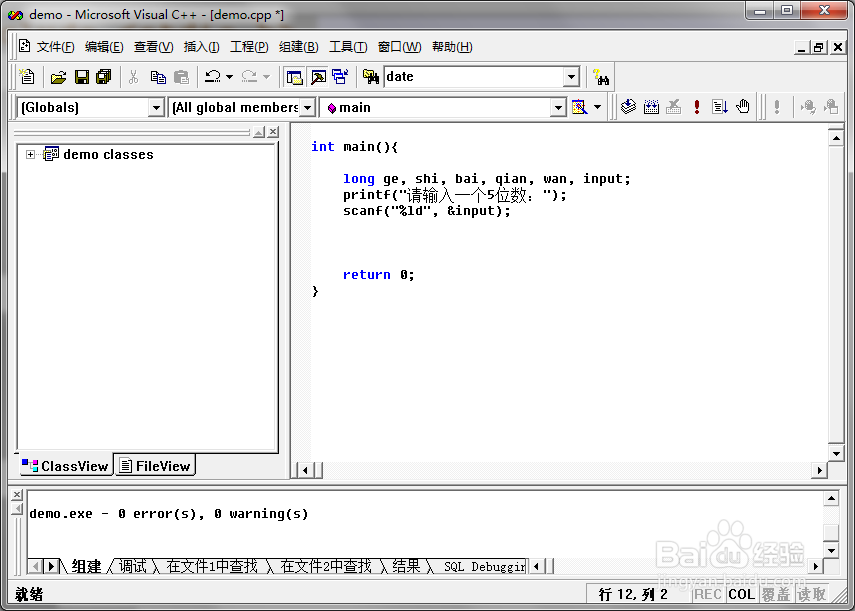Open the (Globals) class dropdown
Screen dimensions: 855x611
coord(156,107)
